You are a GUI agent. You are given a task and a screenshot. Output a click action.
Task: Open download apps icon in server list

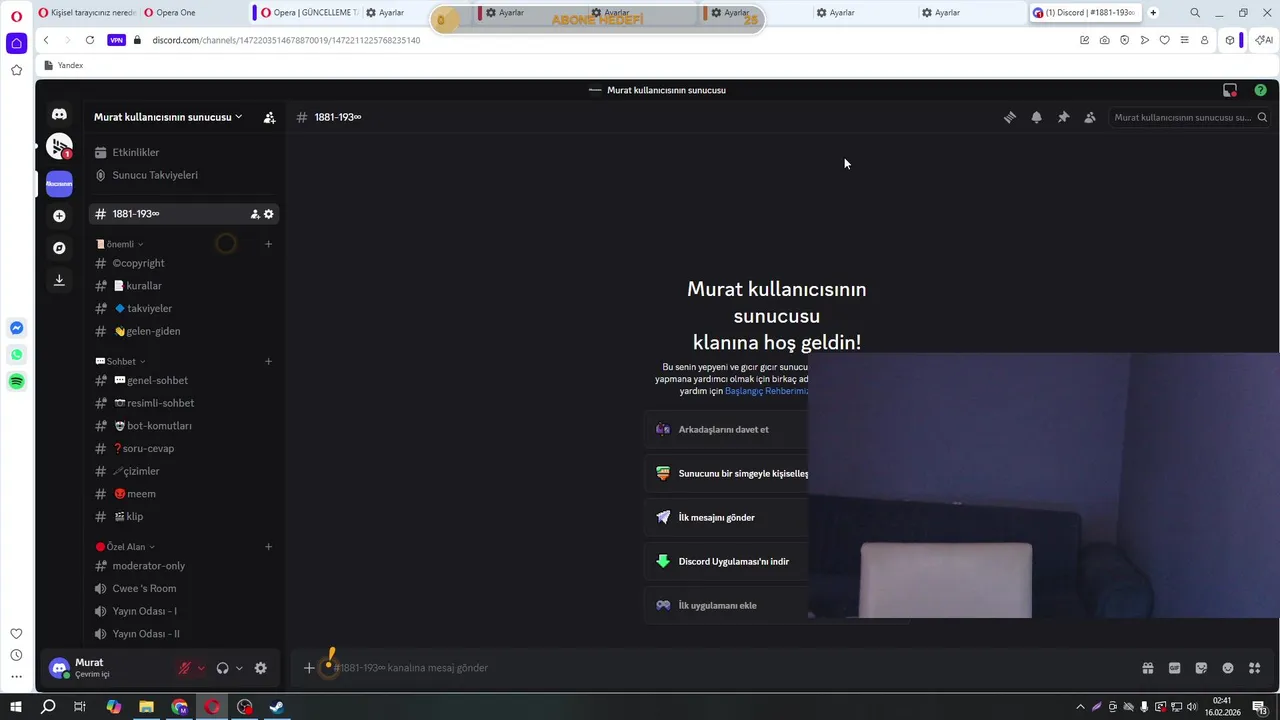(59, 280)
